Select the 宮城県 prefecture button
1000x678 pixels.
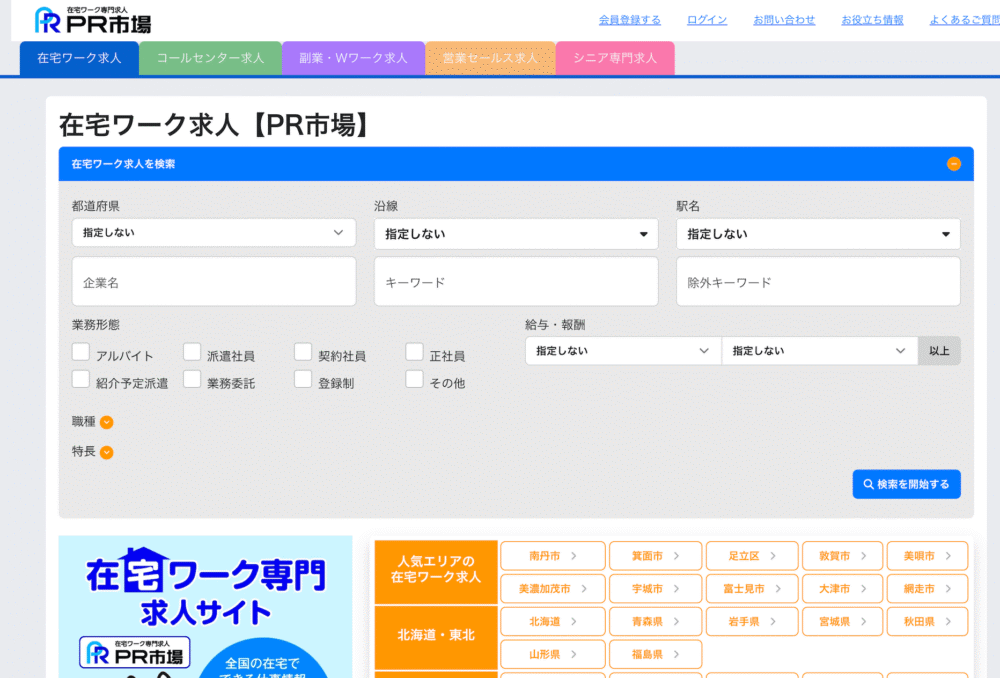(842, 622)
